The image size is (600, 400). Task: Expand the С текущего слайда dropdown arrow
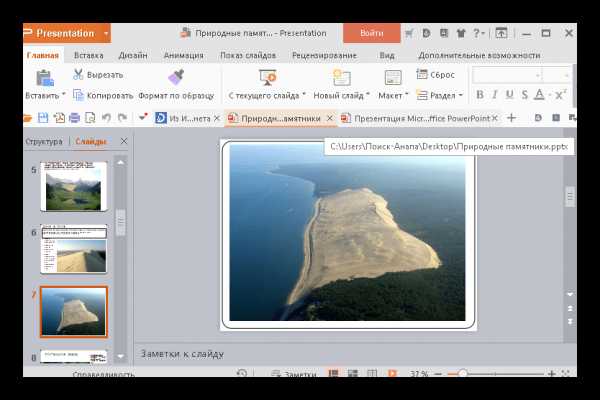tap(304, 95)
